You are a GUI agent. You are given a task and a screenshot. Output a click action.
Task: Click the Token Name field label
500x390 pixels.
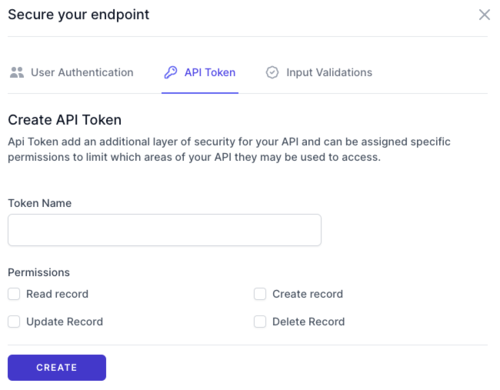pyautogui.click(x=40, y=203)
